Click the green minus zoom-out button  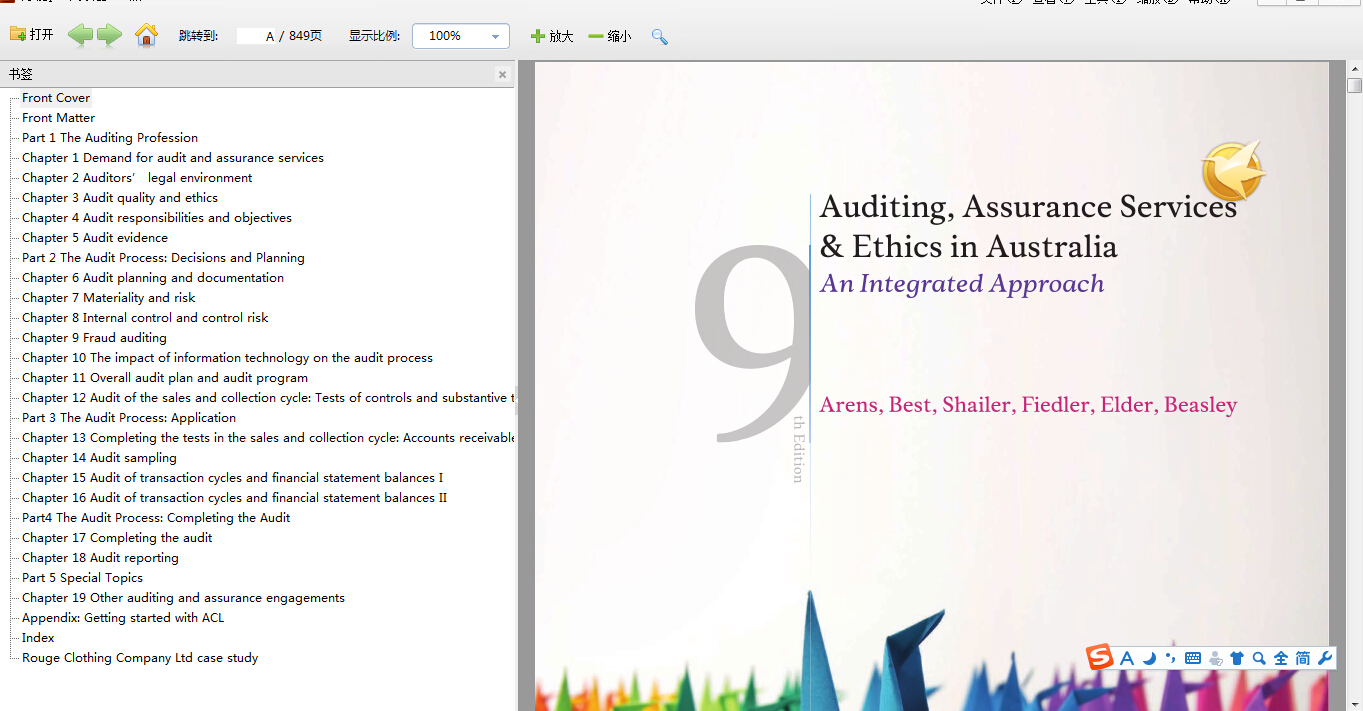tap(596, 36)
